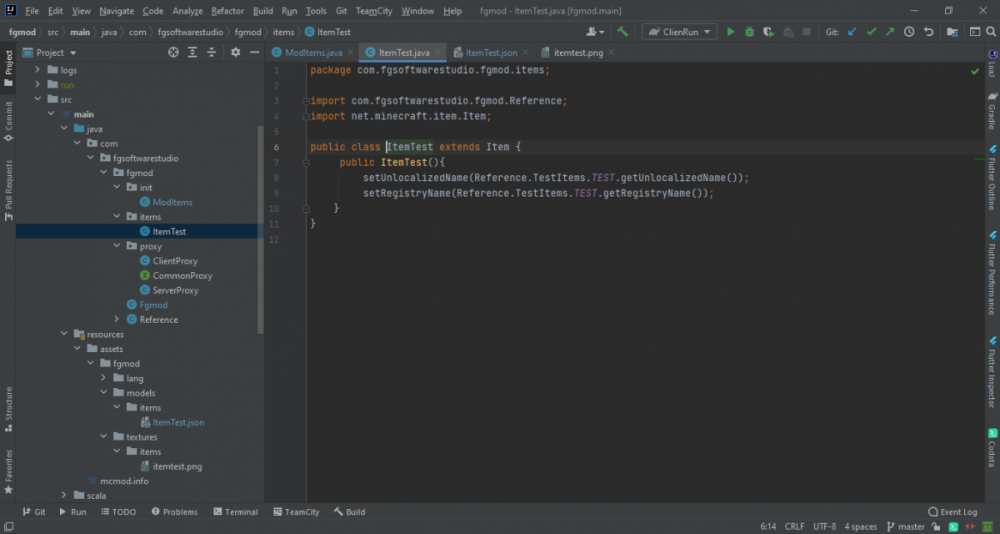Viewport: 1000px width, 534px height.
Task: Collapse the resources folder
Action: [x=64, y=334]
